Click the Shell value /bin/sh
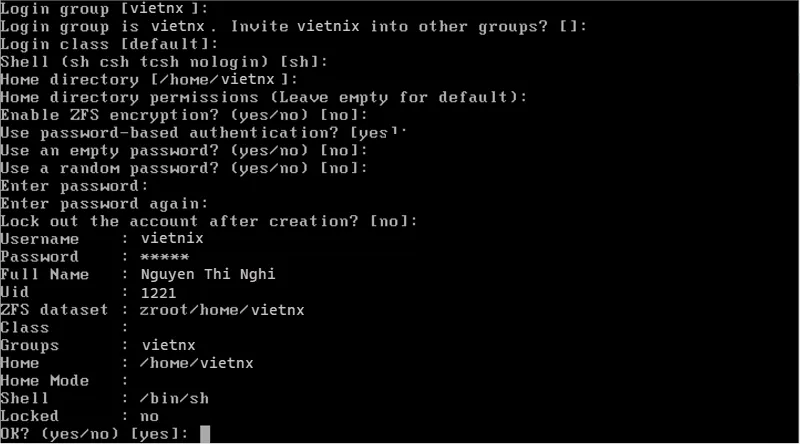Viewport: 800px width, 444px height. pyautogui.click(x=174, y=398)
